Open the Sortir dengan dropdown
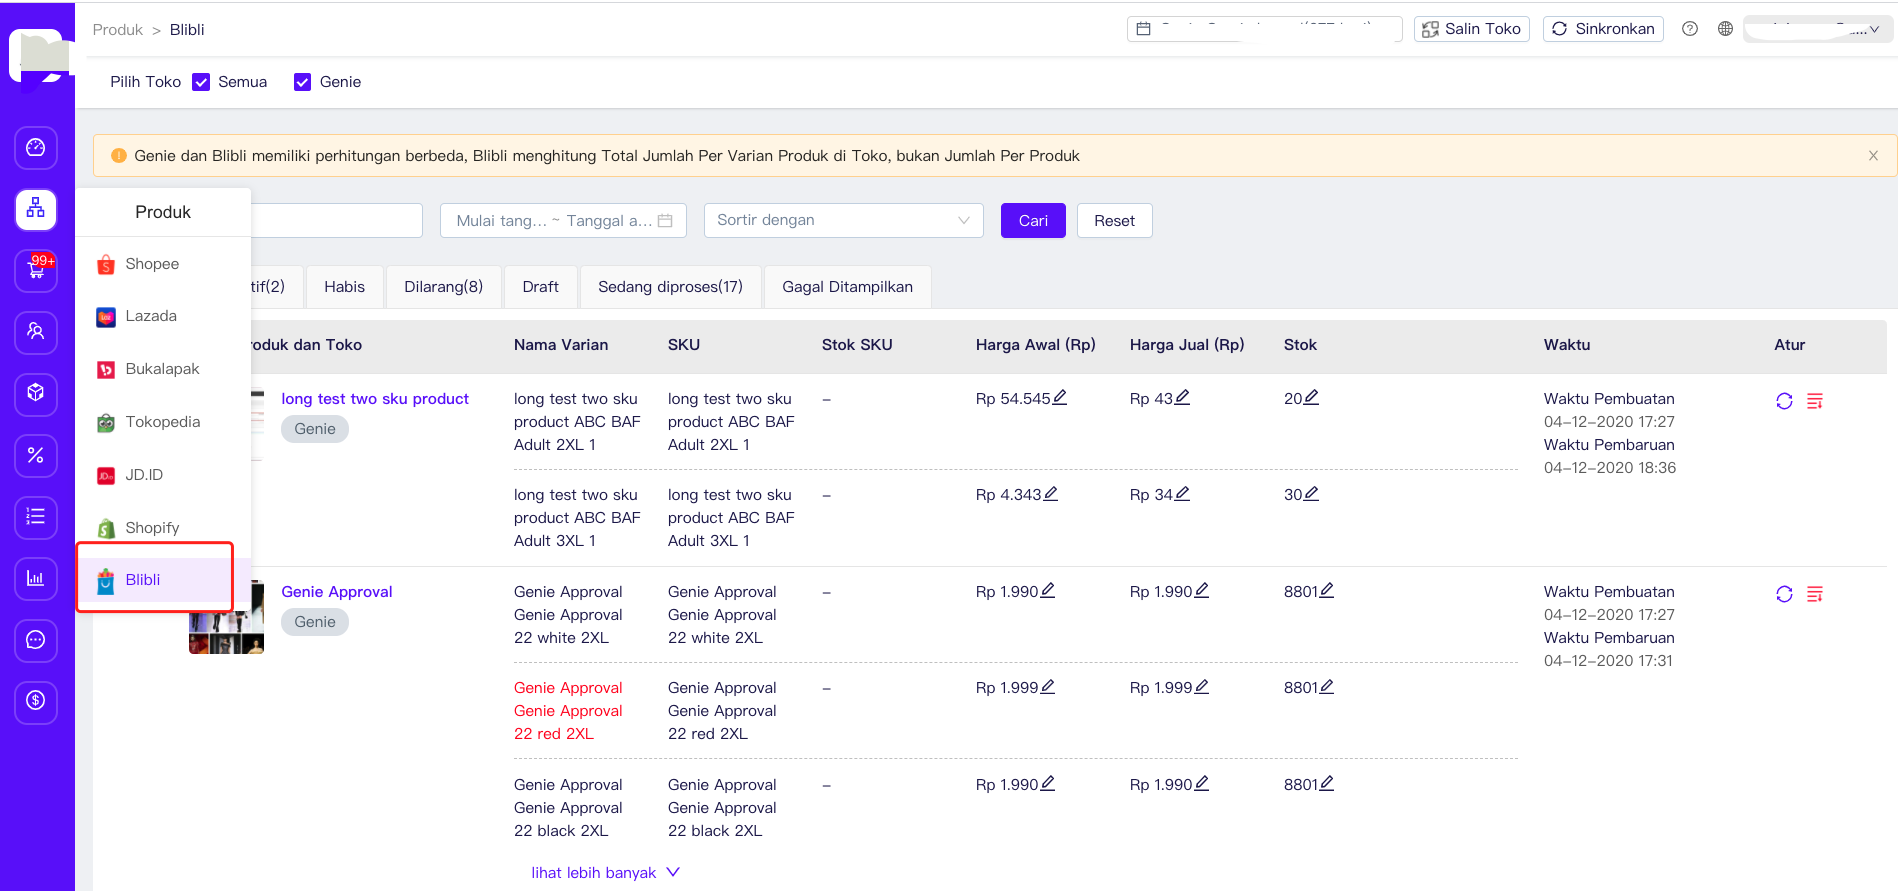 pyautogui.click(x=844, y=220)
